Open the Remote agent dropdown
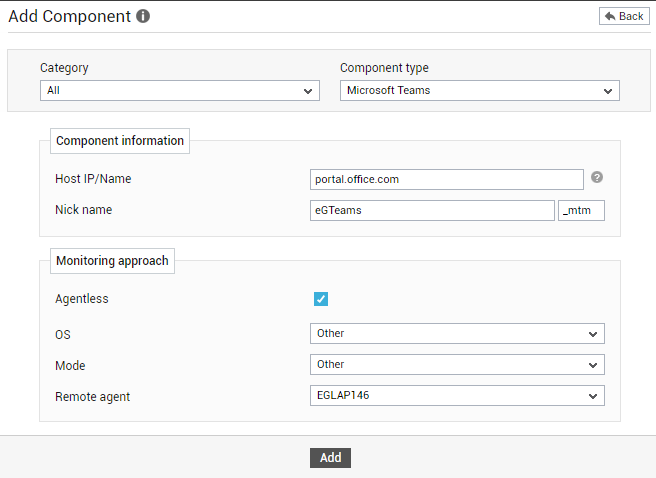This screenshot has width=656, height=478. tap(457, 396)
